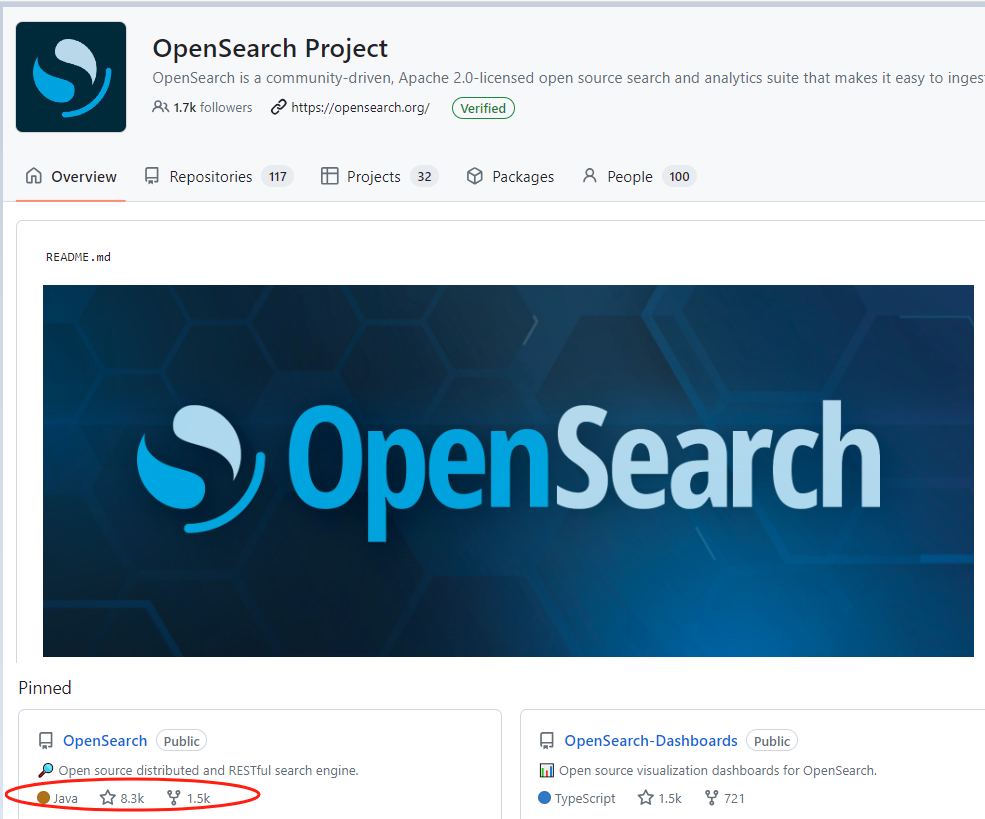View 1.5k stargazers of OpenSearch-Dashboards

pyautogui.click(x=660, y=798)
